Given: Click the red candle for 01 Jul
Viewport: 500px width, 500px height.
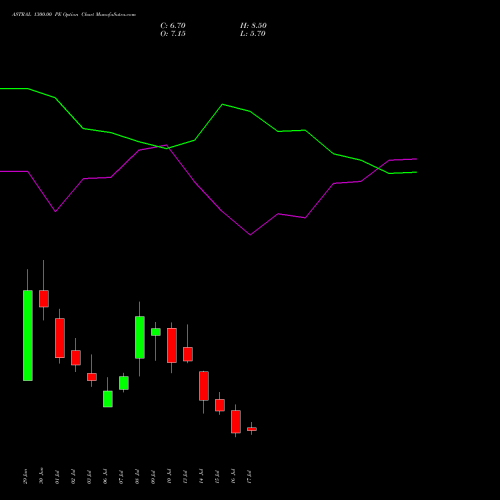Looking at the screenshot, I should point(60,338).
